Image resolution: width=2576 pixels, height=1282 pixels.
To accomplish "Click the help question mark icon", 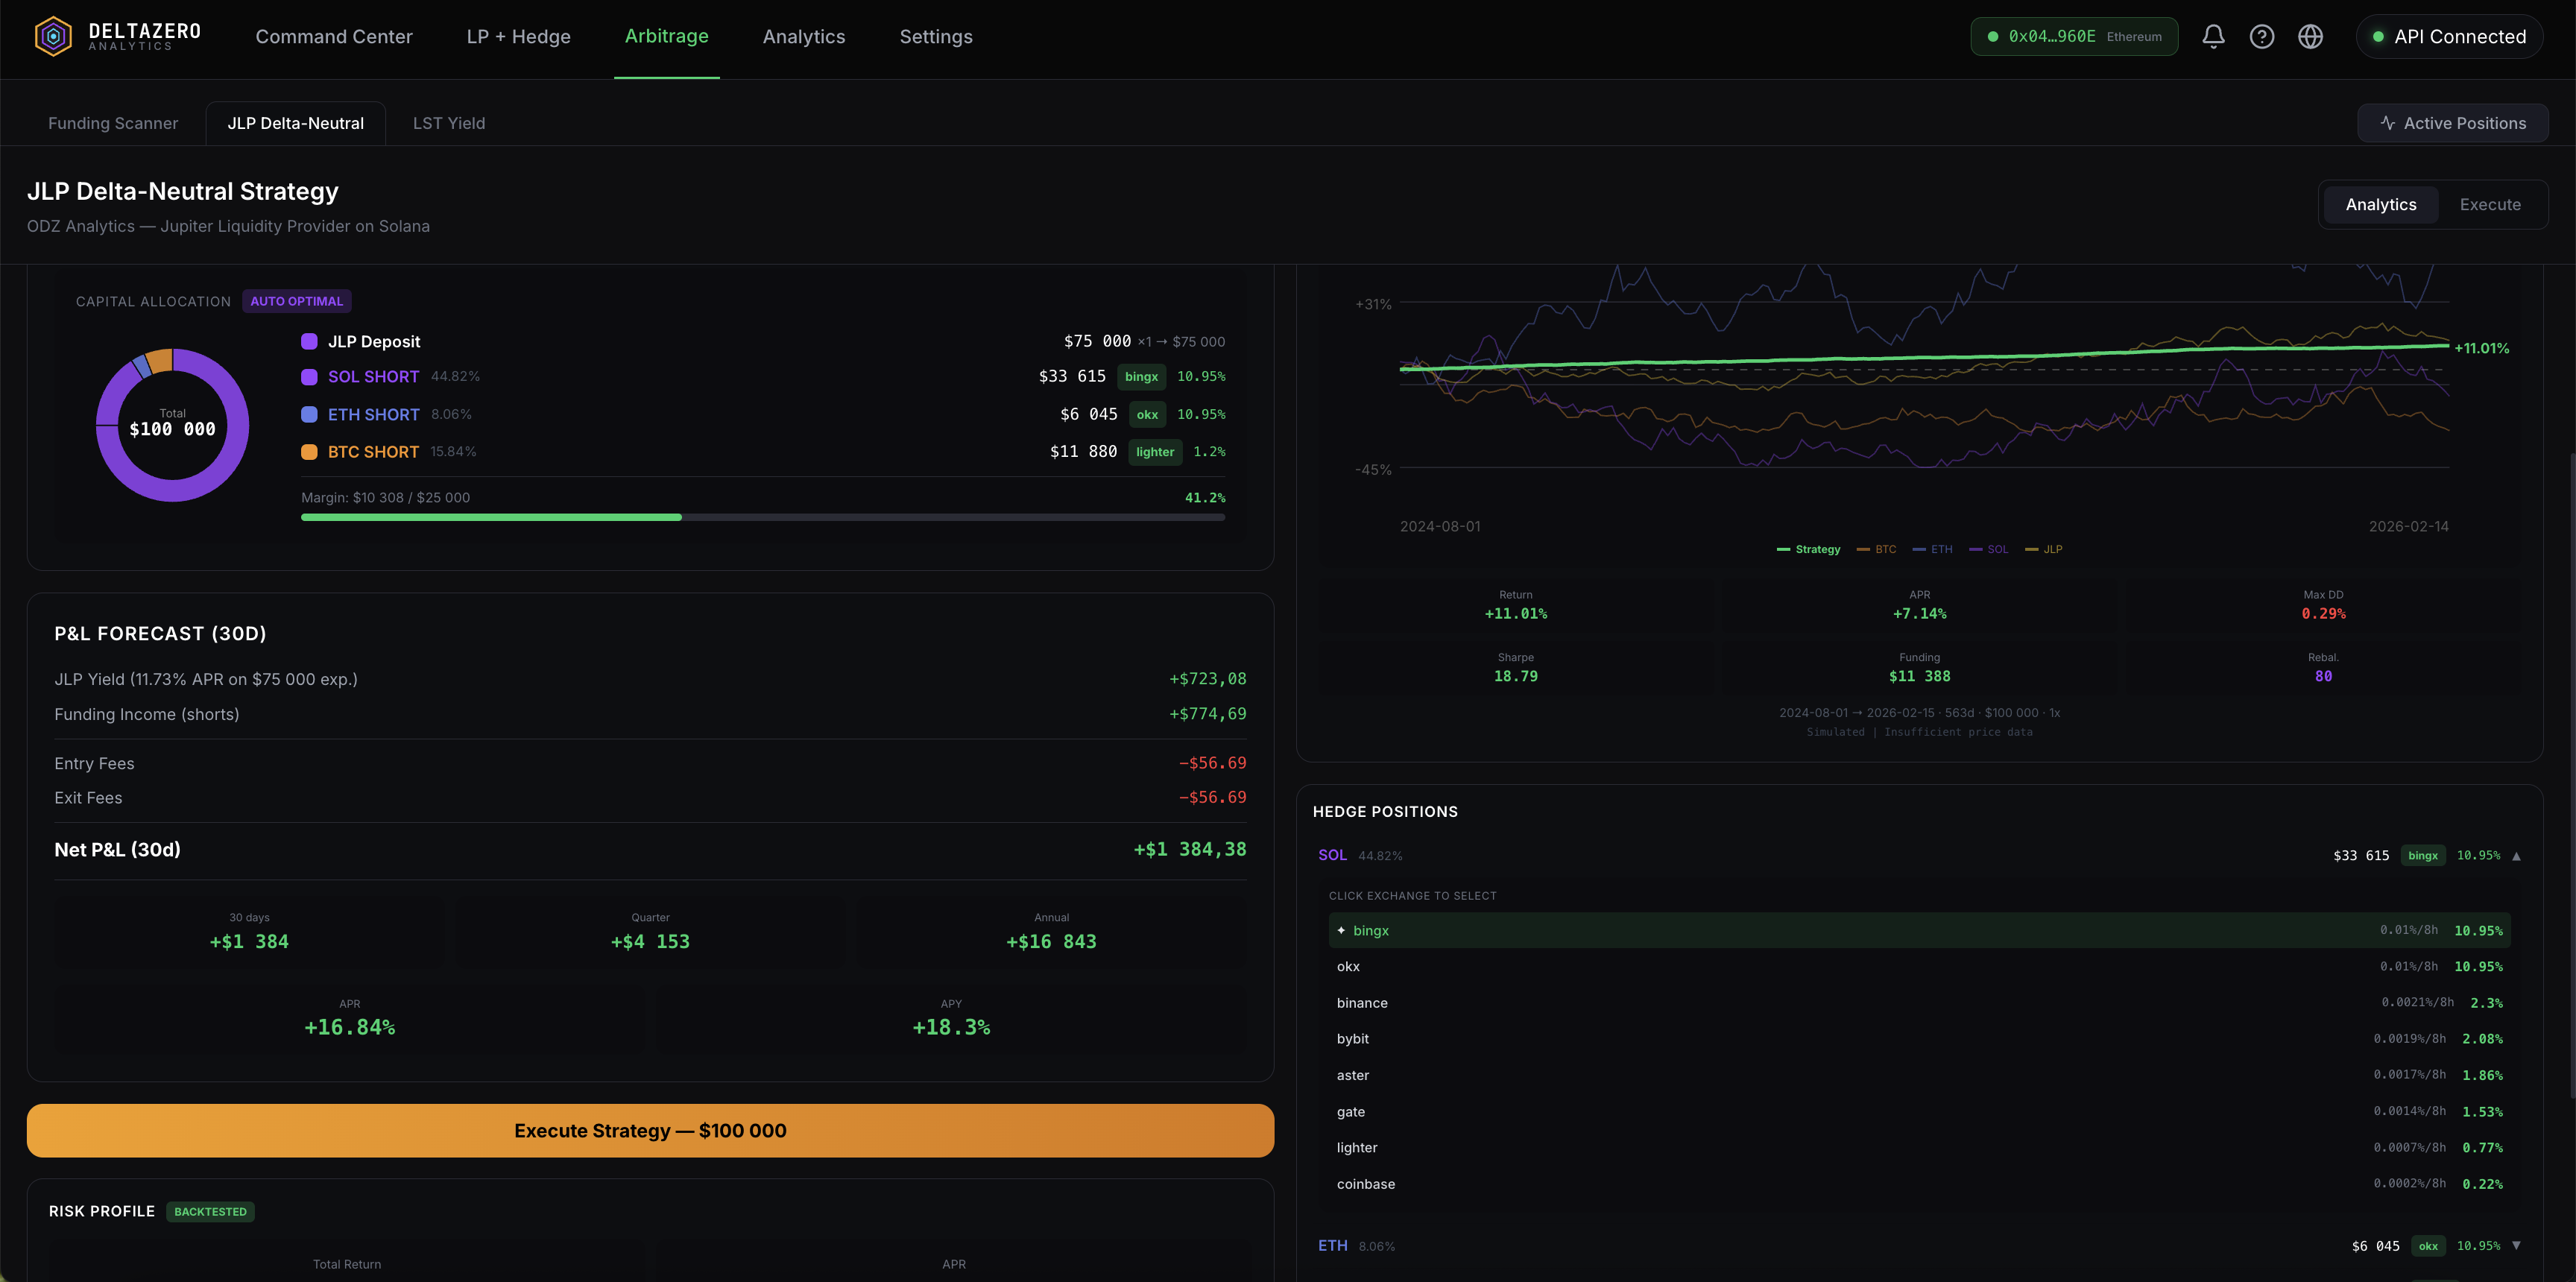I will (2261, 37).
